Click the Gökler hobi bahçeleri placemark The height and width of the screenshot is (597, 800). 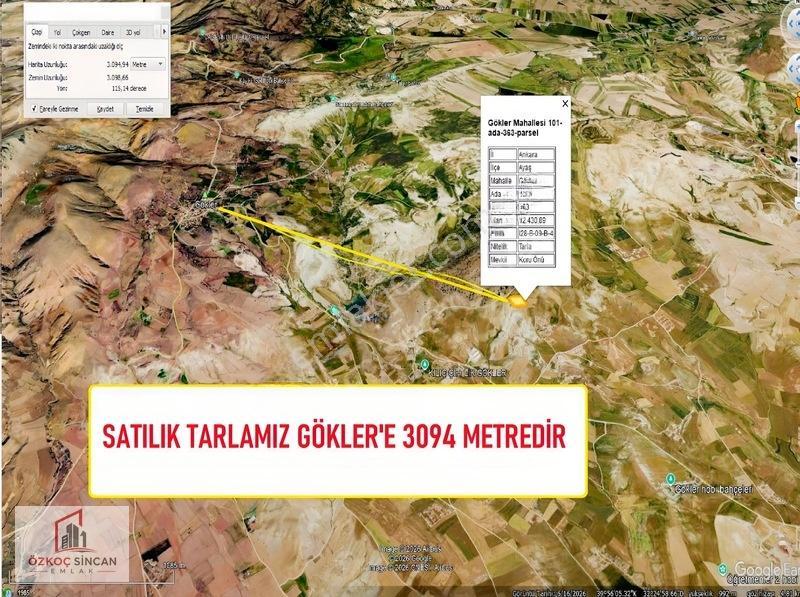pyautogui.click(x=670, y=480)
